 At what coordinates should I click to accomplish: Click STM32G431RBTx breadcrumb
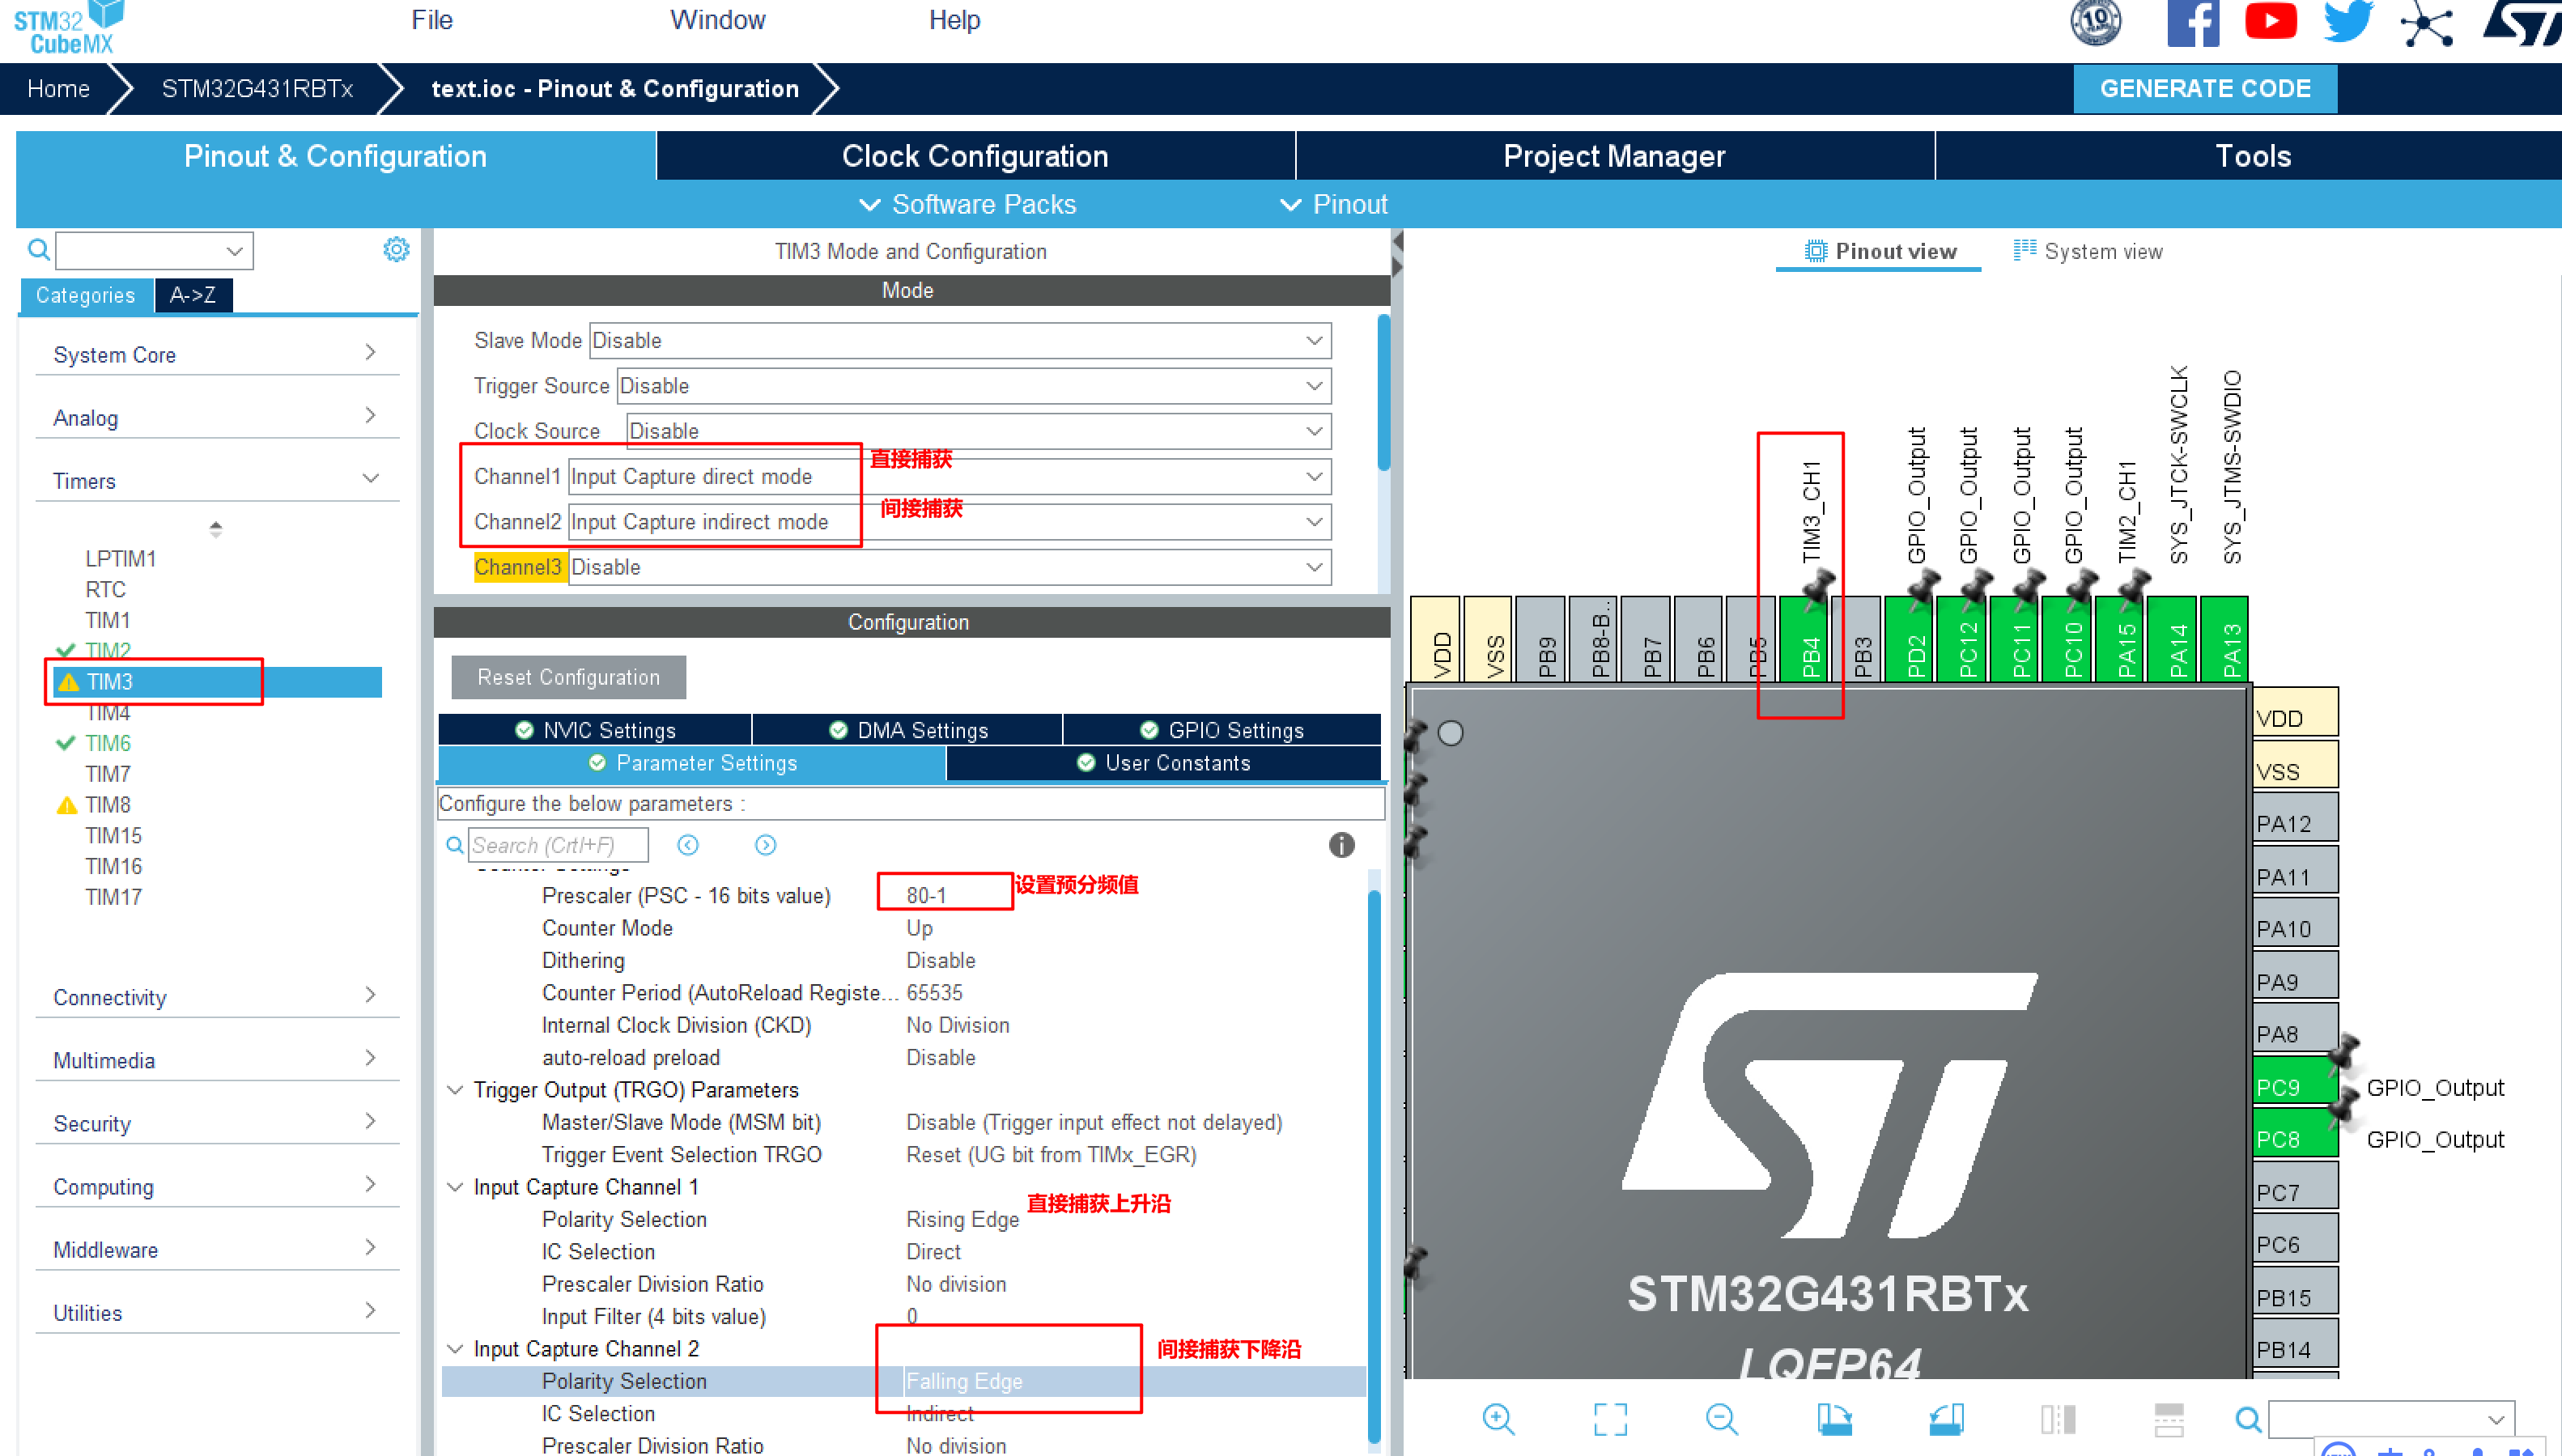(257, 88)
